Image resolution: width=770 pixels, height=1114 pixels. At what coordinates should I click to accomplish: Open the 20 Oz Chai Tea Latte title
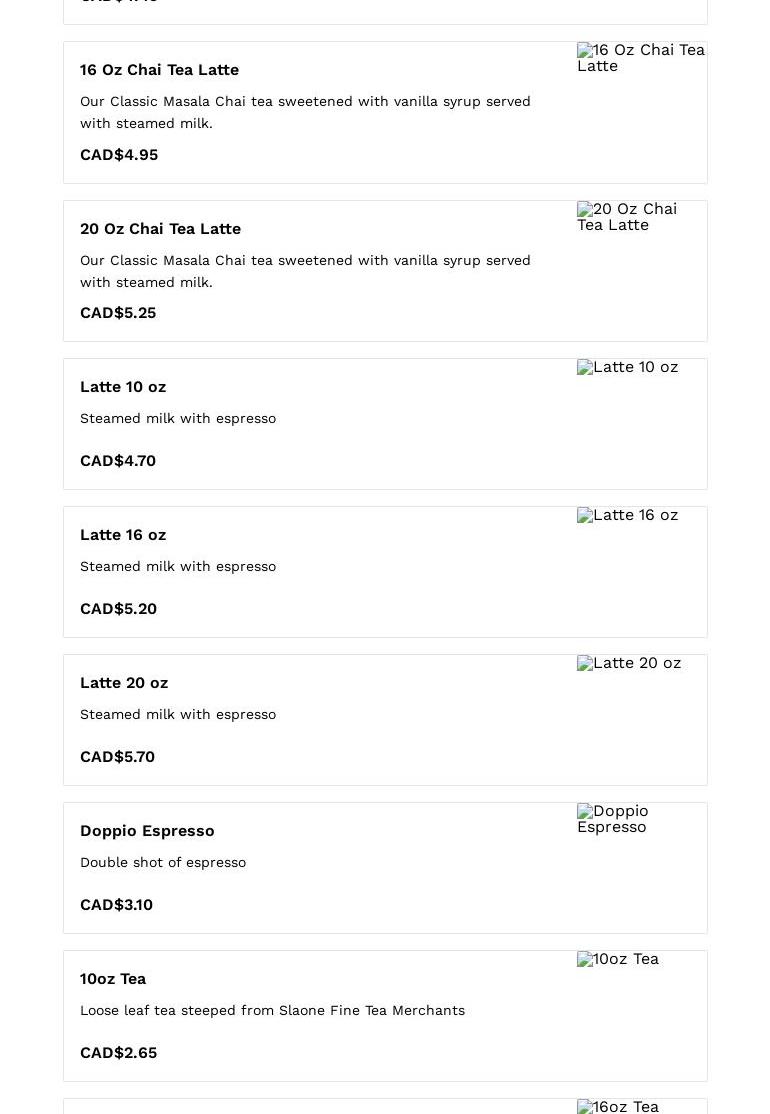coord(160,229)
